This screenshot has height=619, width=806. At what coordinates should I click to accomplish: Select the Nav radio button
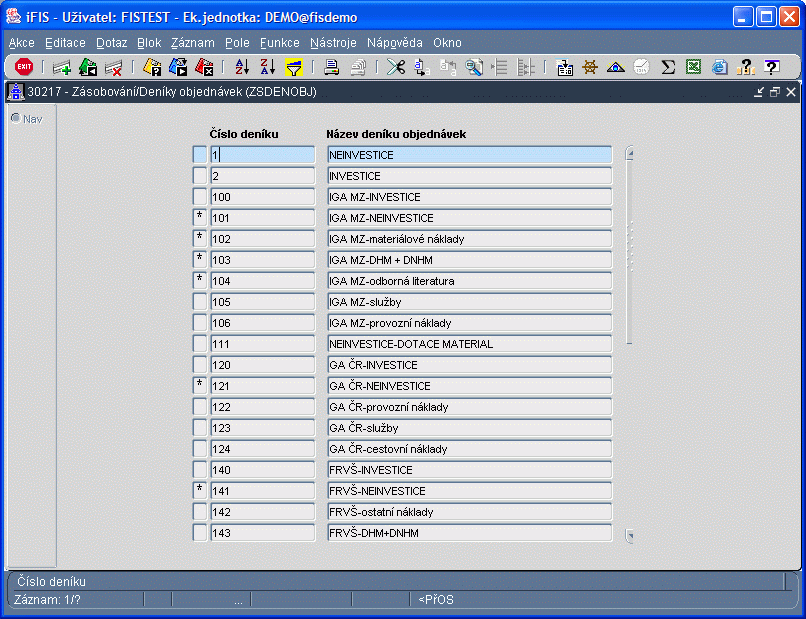pyautogui.click(x=16, y=119)
